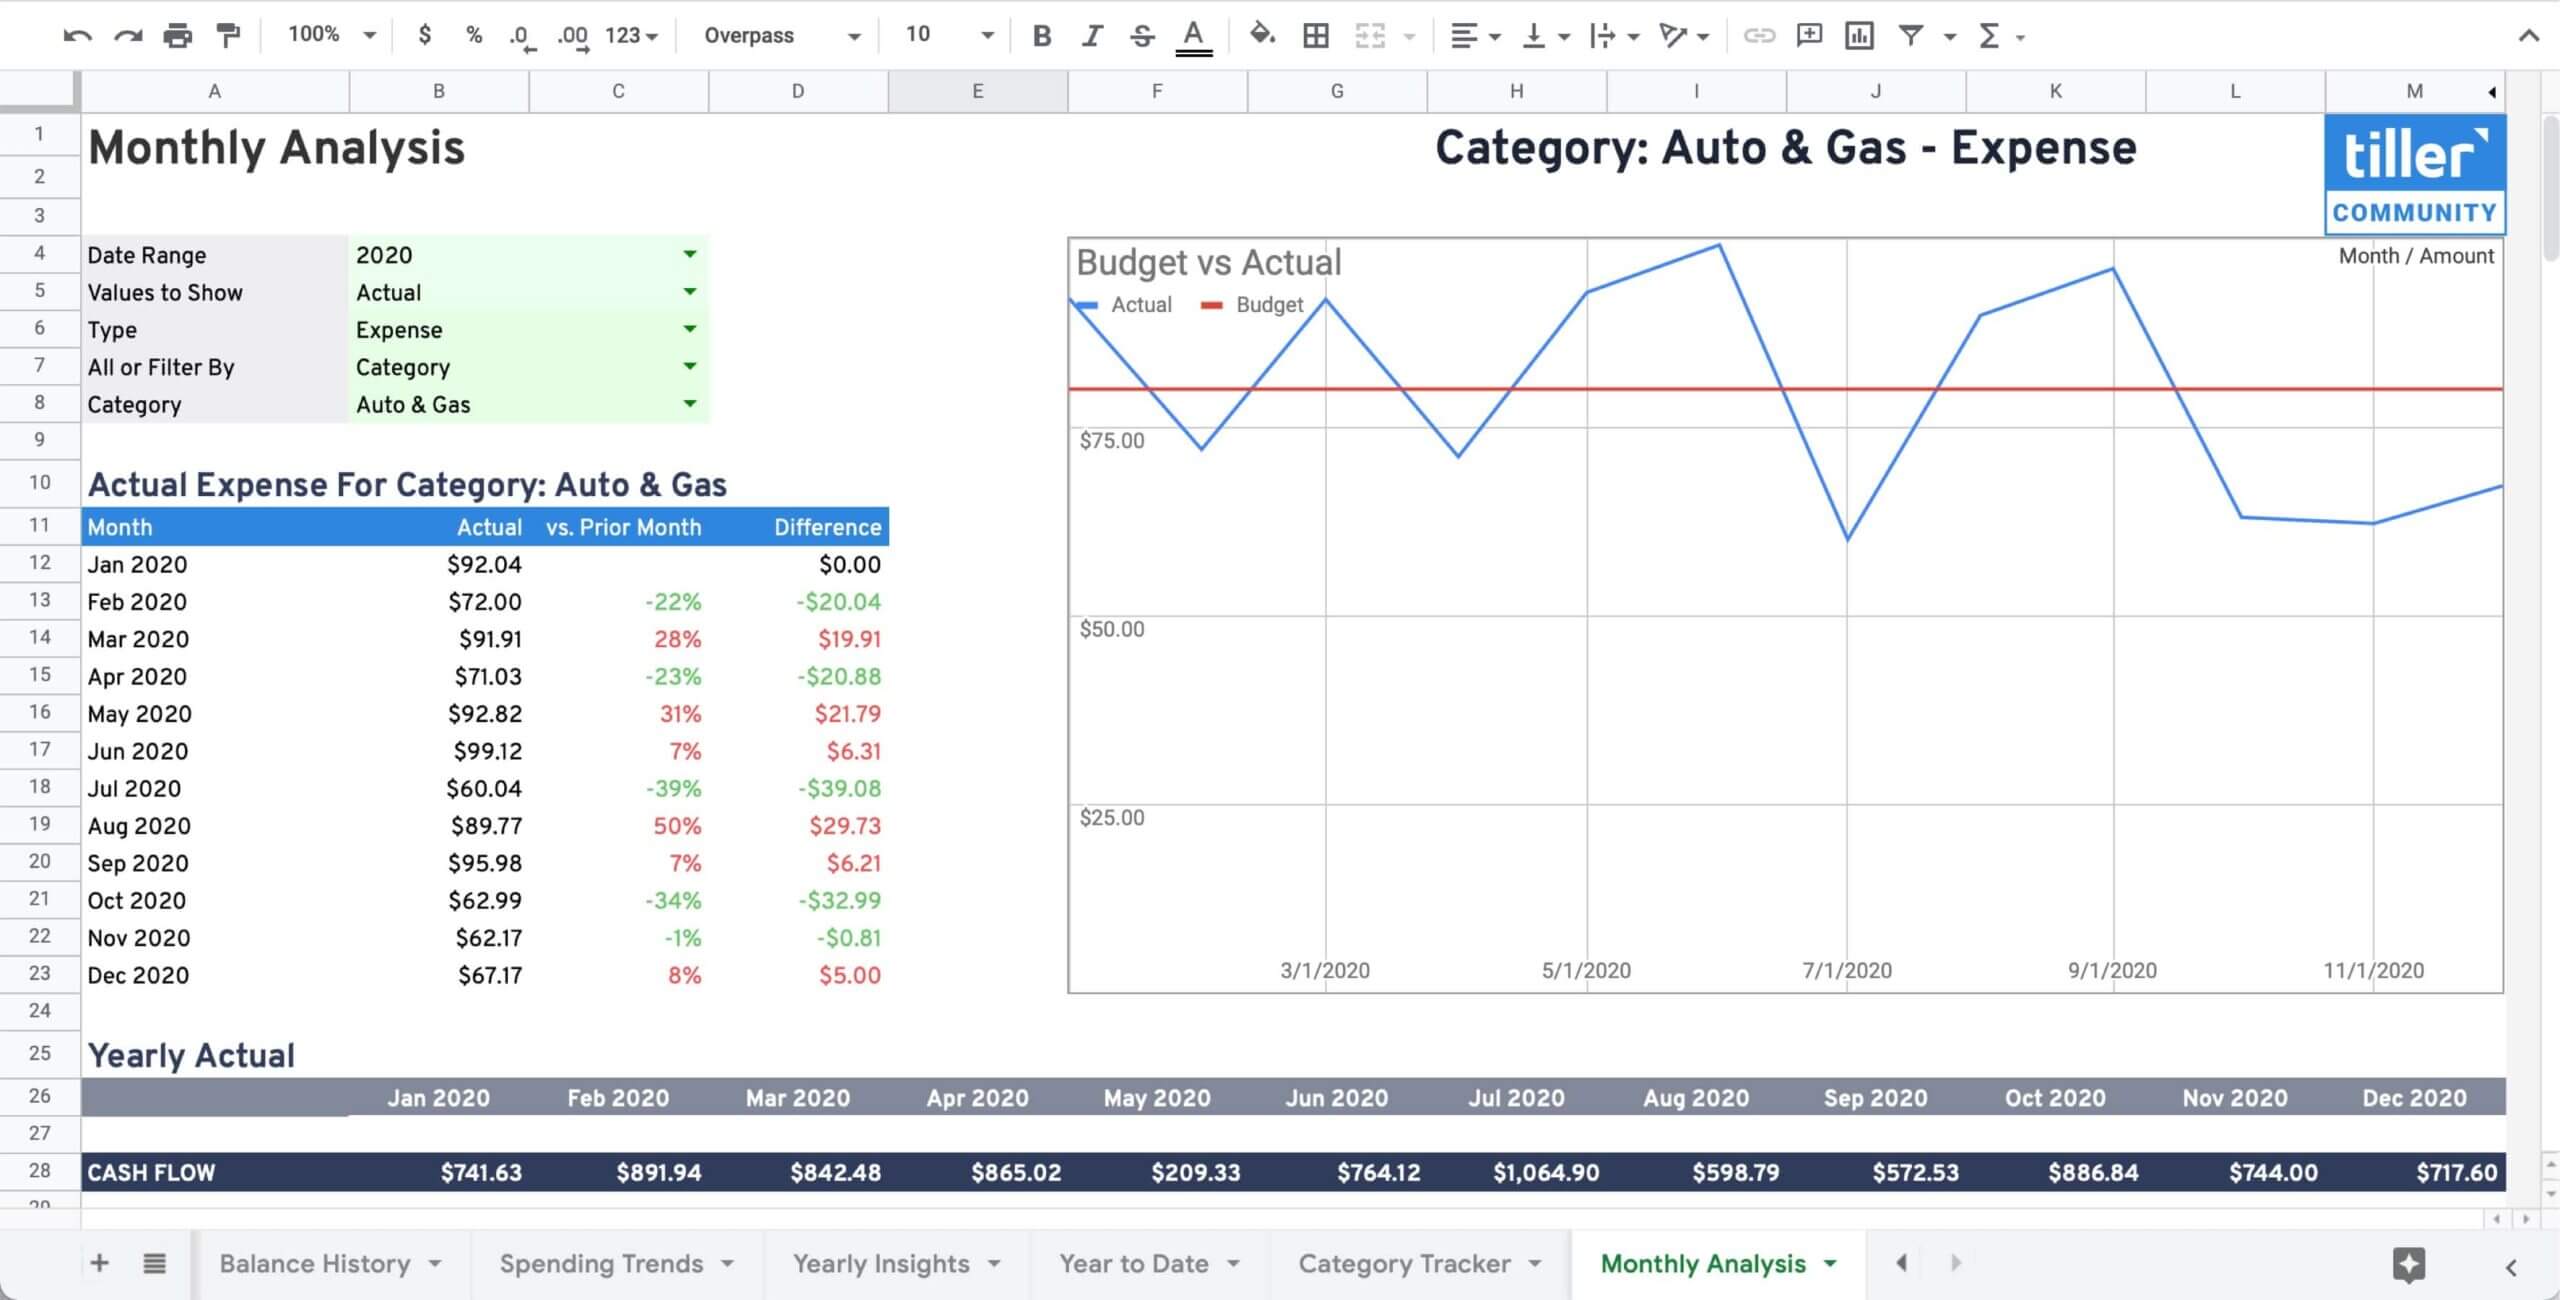
Task: Open the All or Filter By dropdown
Action: click(689, 366)
